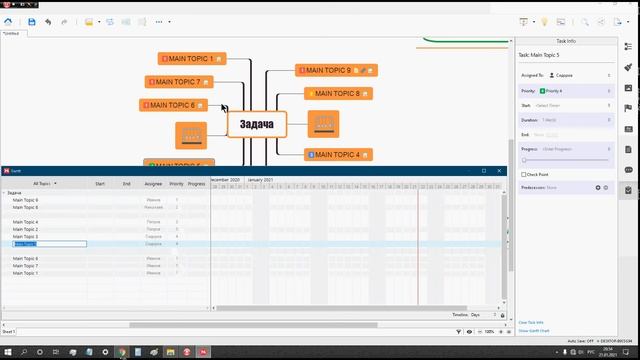The height and width of the screenshot is (360, 640).
Task: Open the Outline sidebar panel
Action: point(629,47)
